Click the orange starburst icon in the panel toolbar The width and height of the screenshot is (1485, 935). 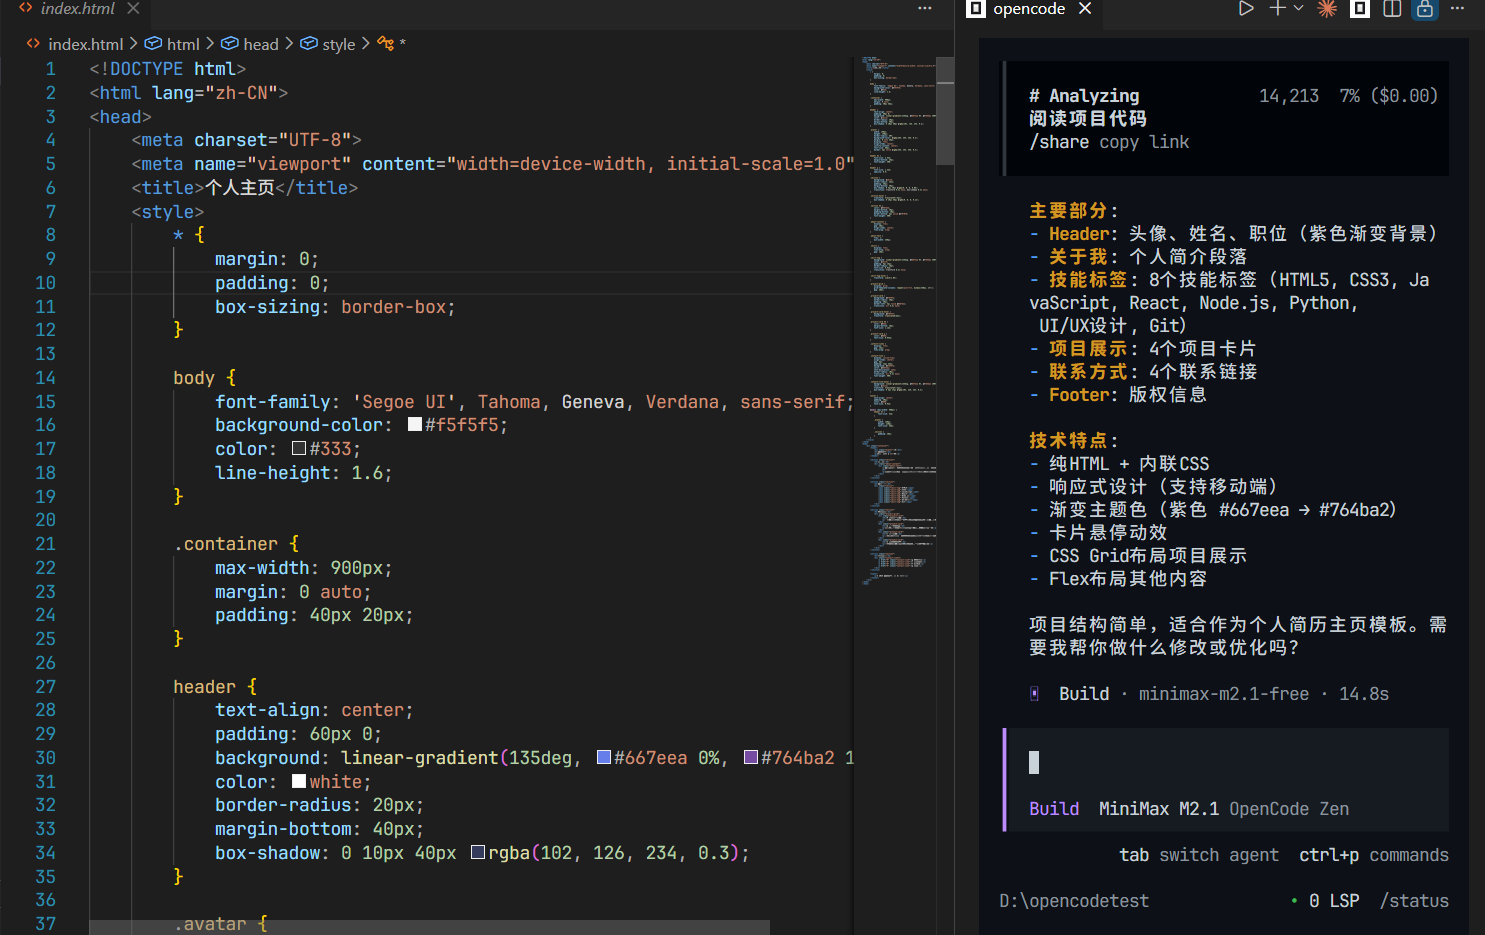pyautogui.click(x=1327, y=9)
